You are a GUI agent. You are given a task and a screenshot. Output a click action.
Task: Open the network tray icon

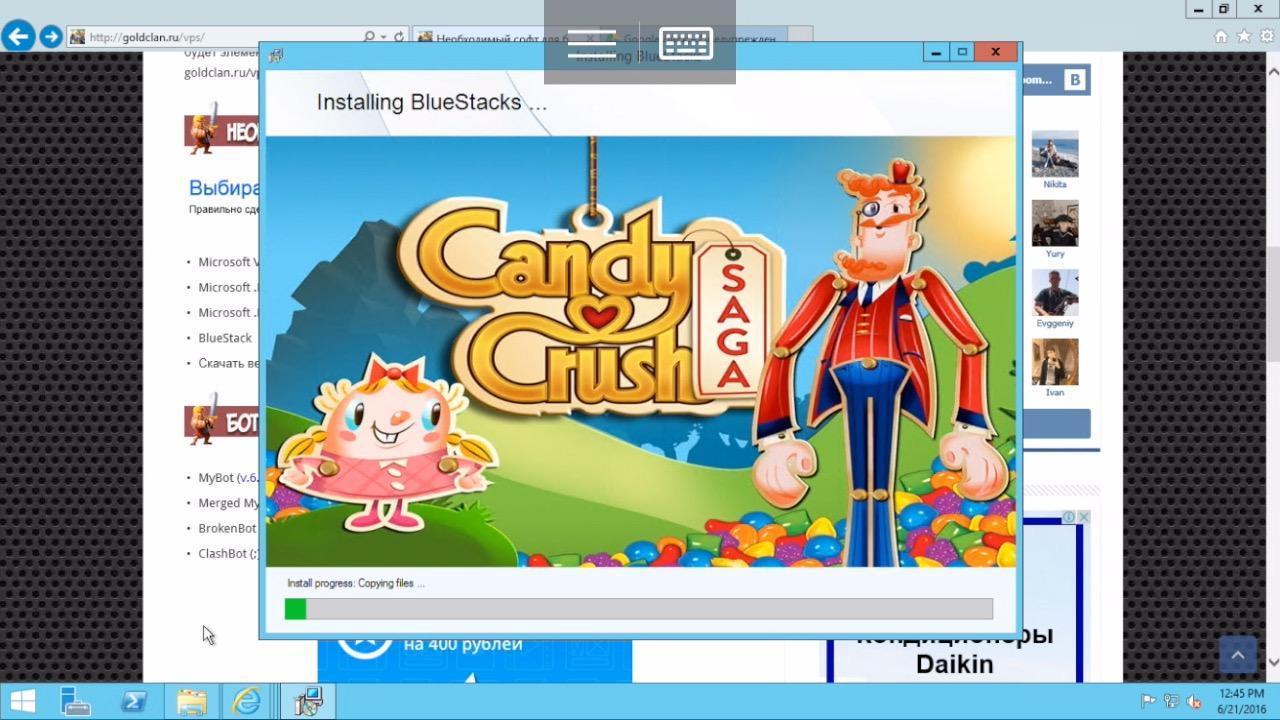tap(1171, 702)
